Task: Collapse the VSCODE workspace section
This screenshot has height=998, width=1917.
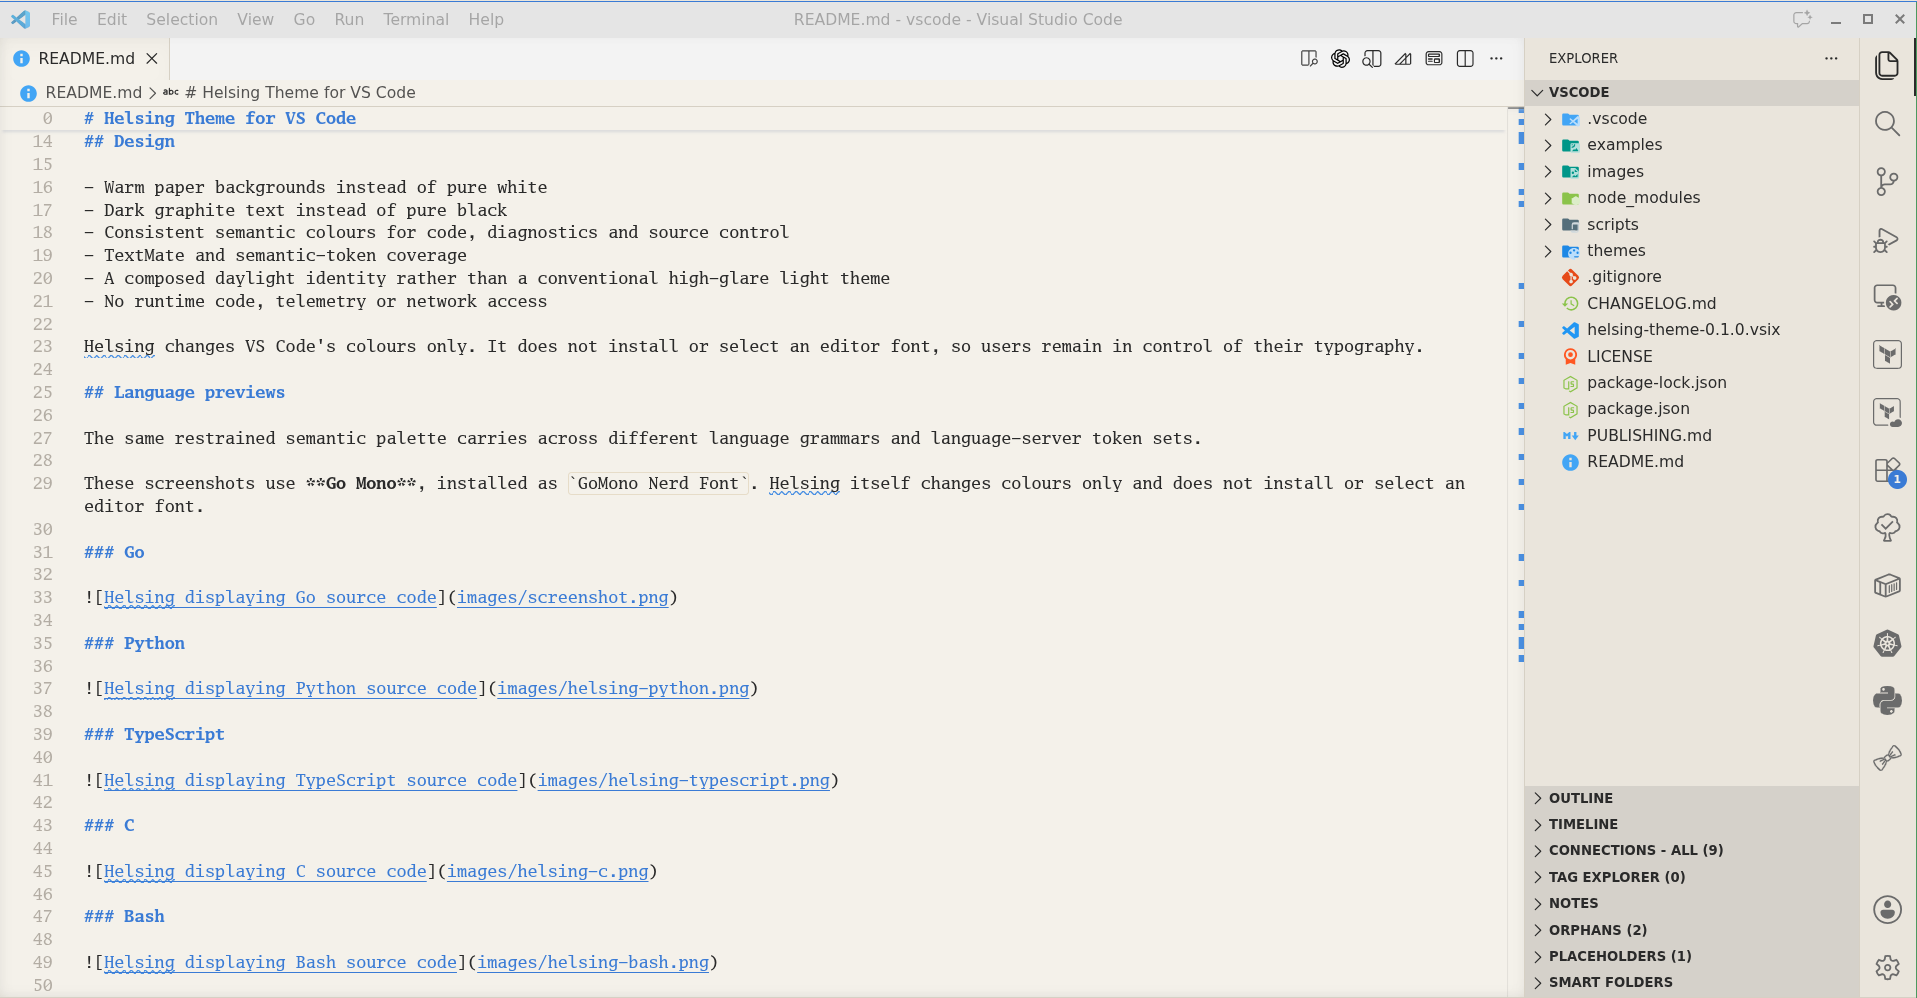Action: 1692,92
